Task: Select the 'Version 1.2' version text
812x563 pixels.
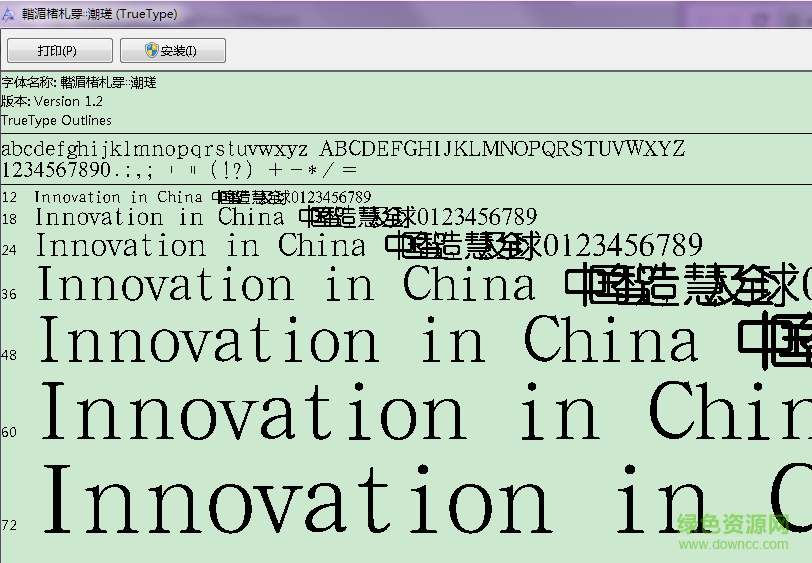Action: pos(68,101)
